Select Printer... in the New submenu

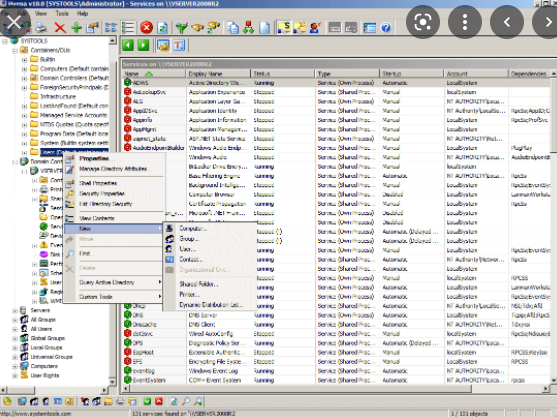pos(210,294)
